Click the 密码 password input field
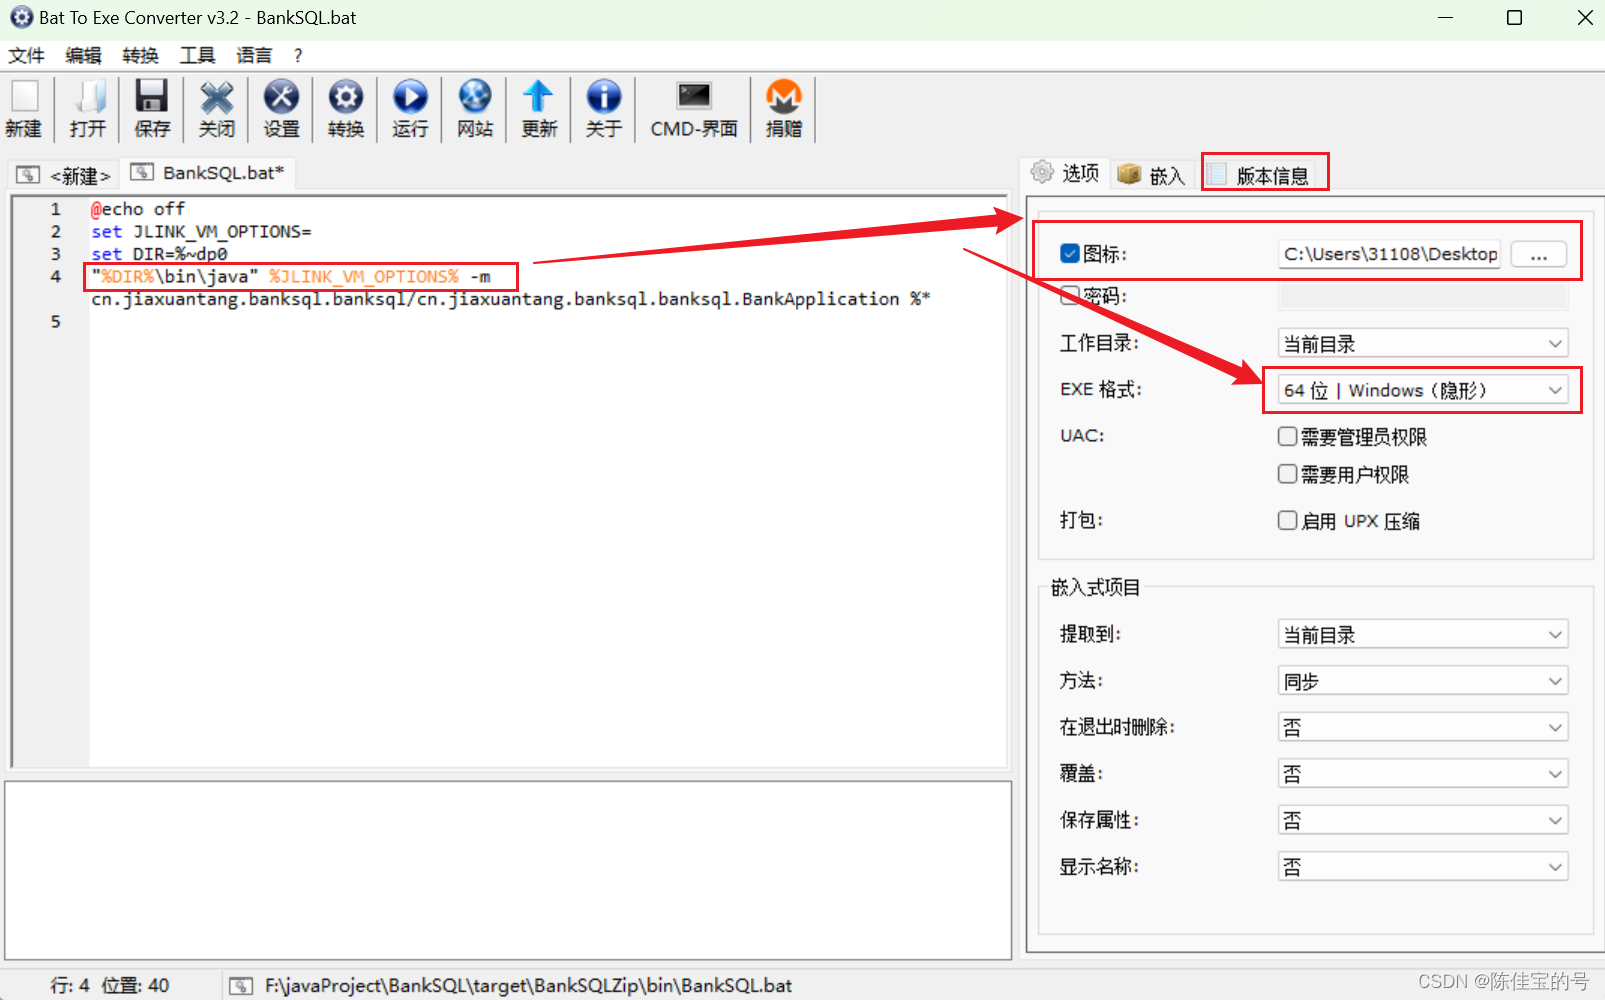1605x1000 pixels. [x=1423, y=296]
